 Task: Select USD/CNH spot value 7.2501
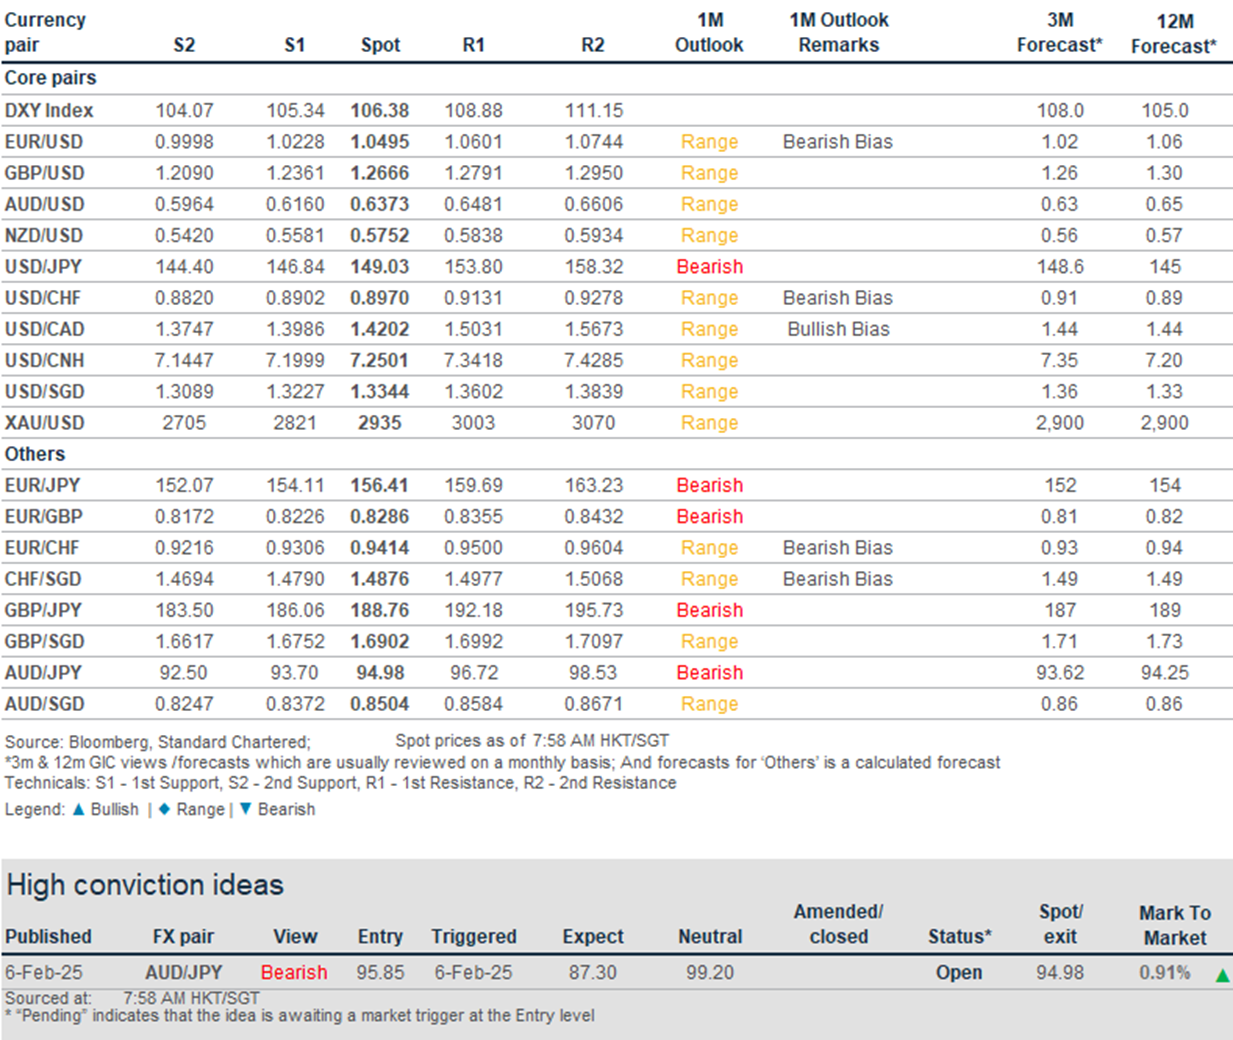[x=380, y=360]
